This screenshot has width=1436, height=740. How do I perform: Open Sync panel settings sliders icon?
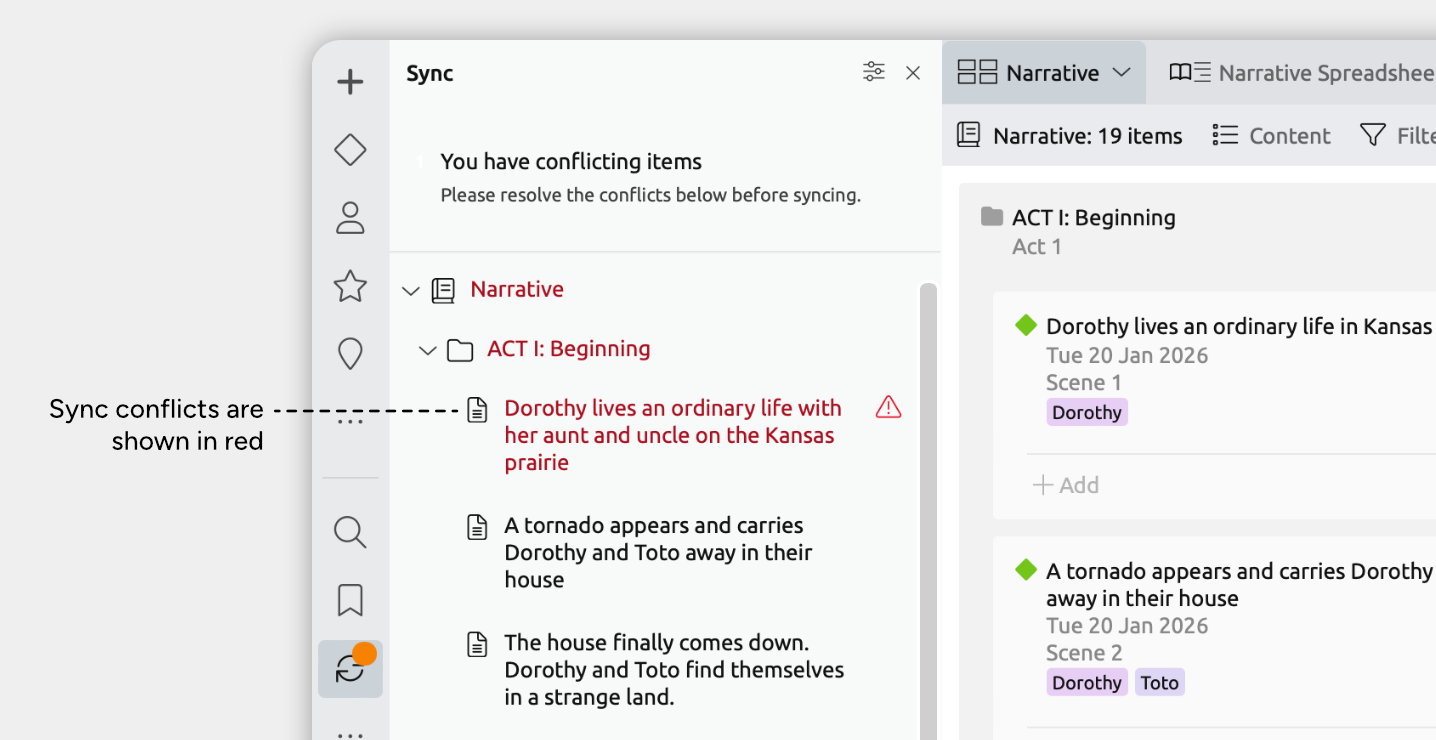[874, 72]
